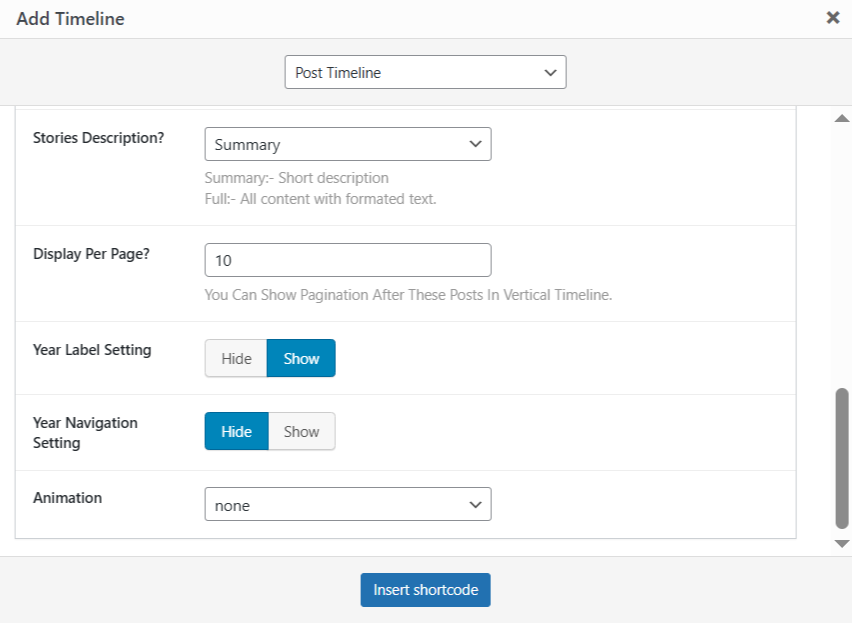Select Hide for Year Label Setting

[x=236, y=358]
